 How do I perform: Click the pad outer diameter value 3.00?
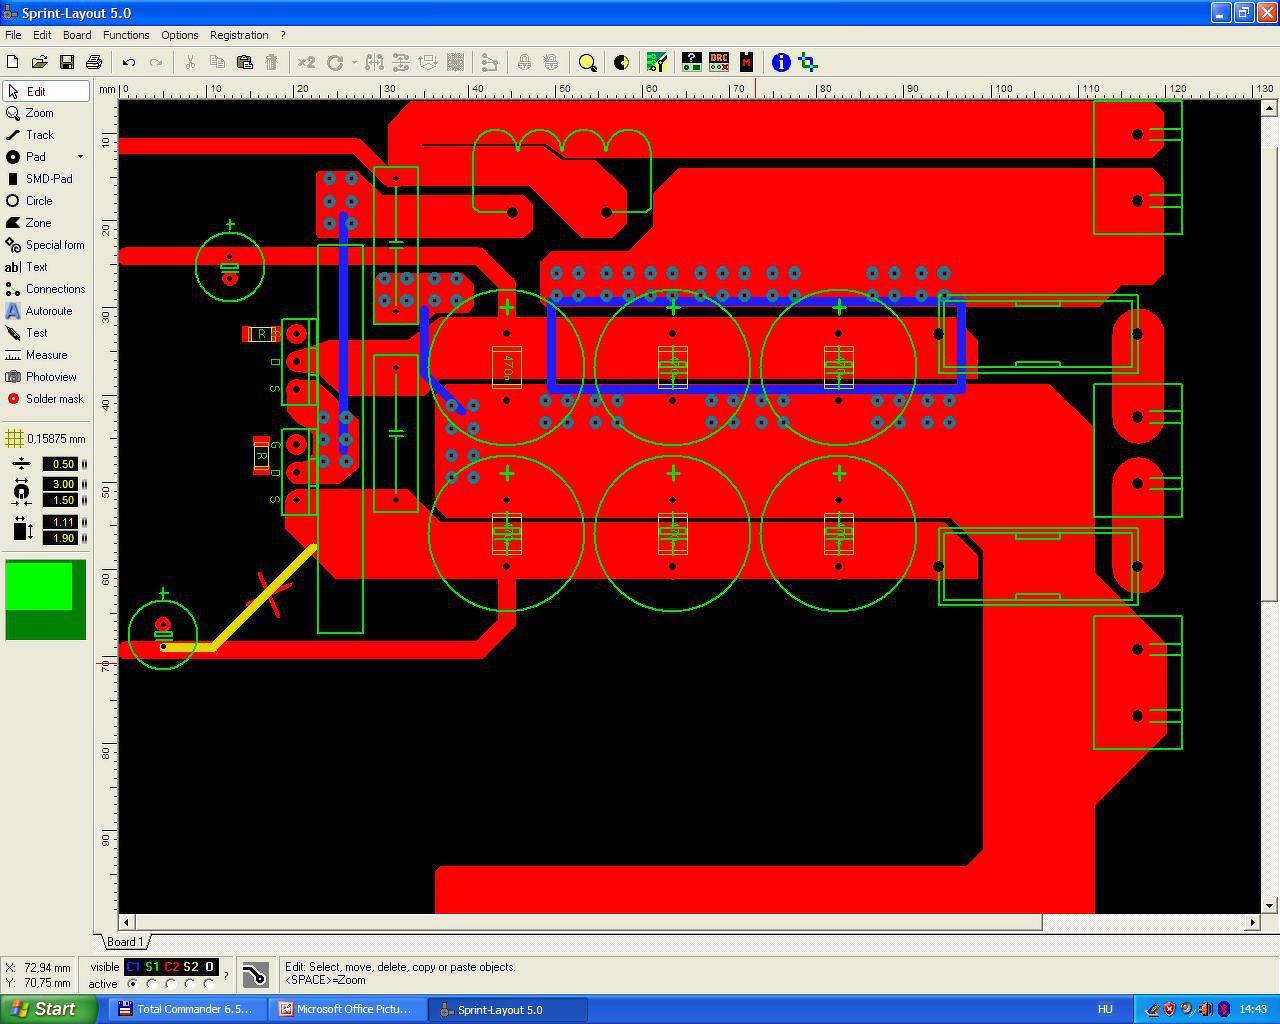pyautogui.click(x=62, y=484)
